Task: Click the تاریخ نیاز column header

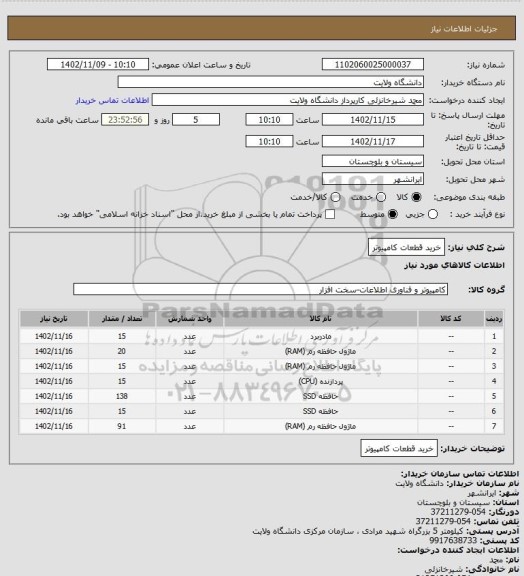Action: [54, 319]
